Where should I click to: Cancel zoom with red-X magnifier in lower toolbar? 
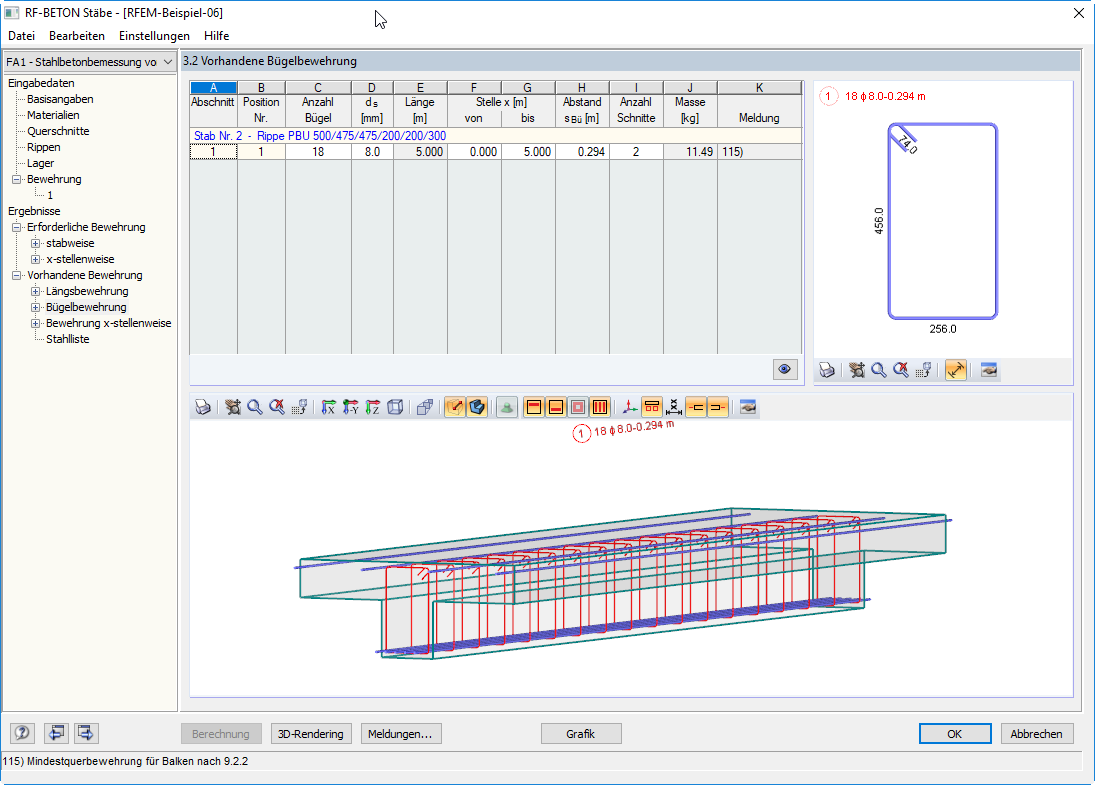(x=277, y=407)
